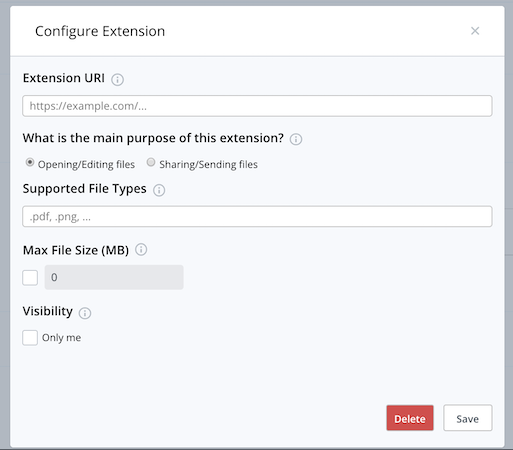Tick the Only me visibility checkbox

click(x=30, y=338)
